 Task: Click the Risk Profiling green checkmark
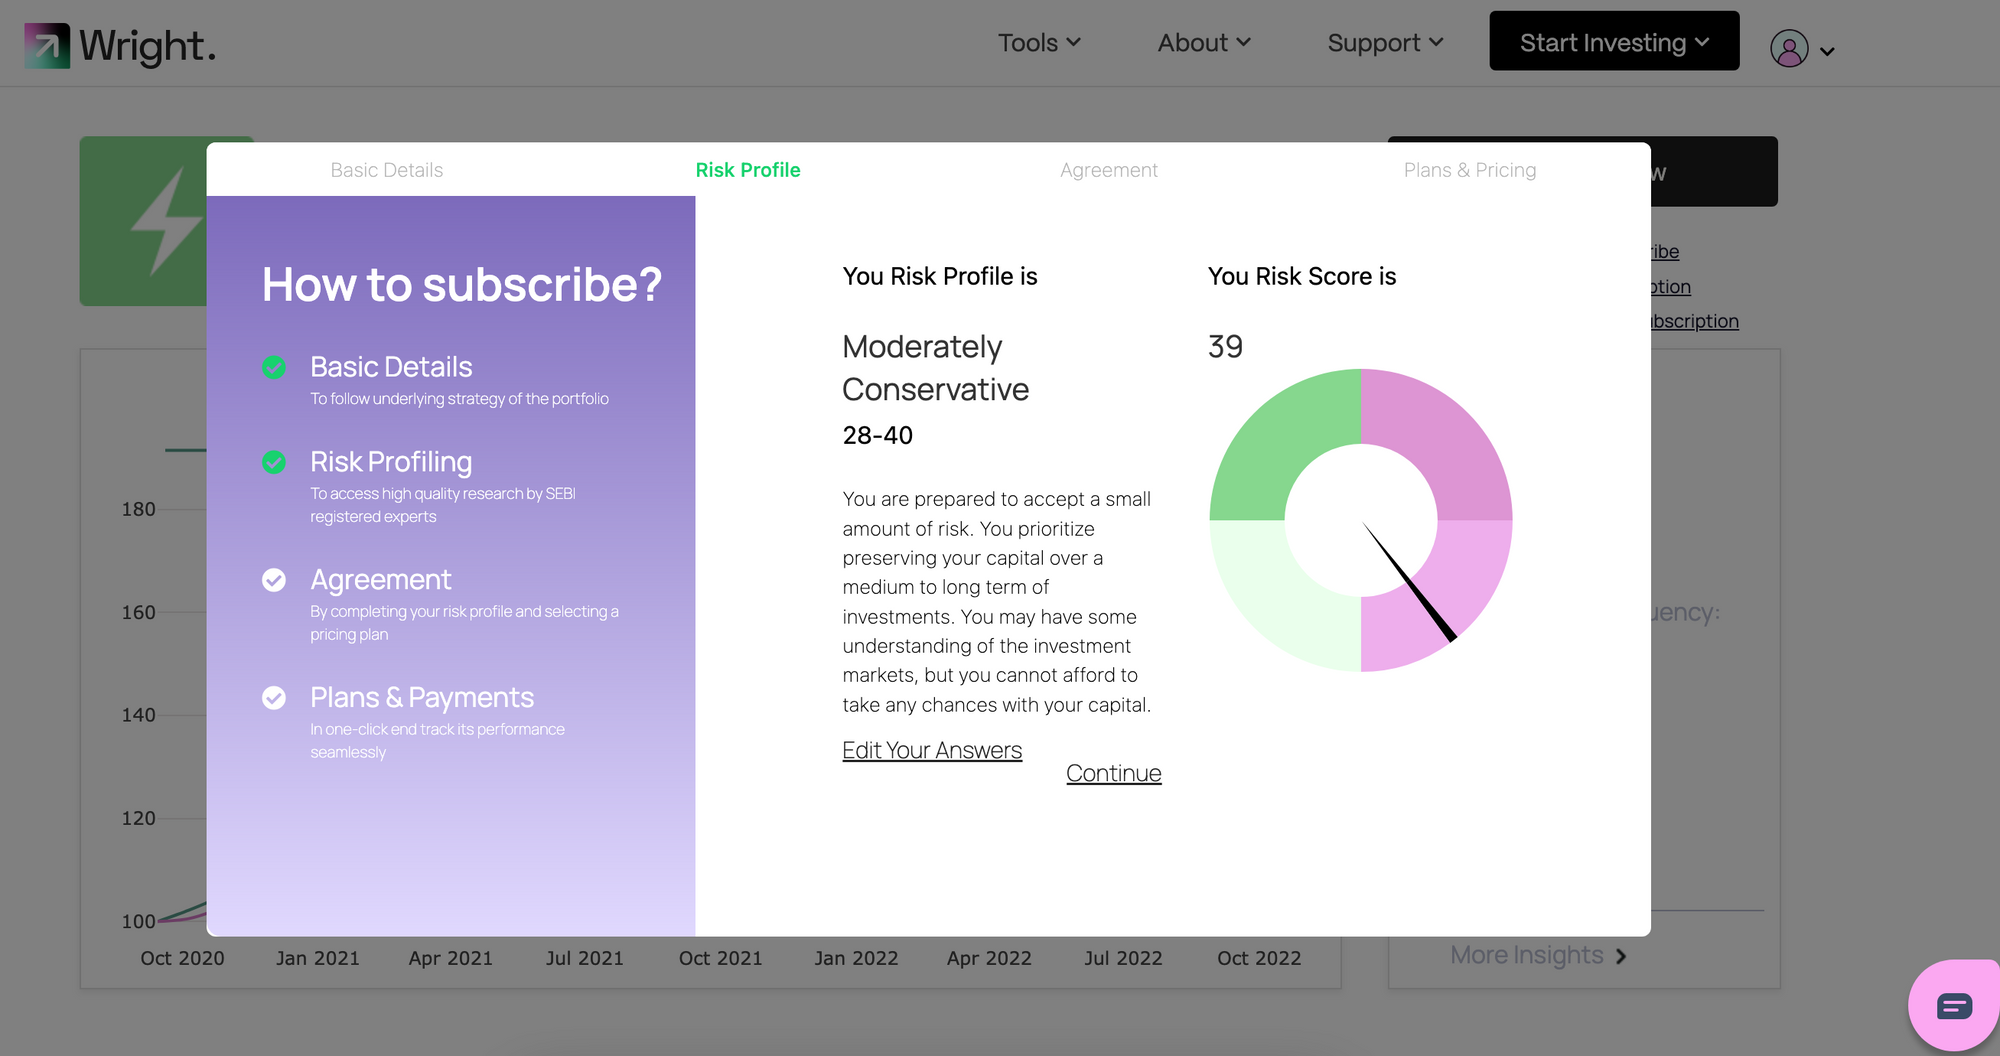274,462
